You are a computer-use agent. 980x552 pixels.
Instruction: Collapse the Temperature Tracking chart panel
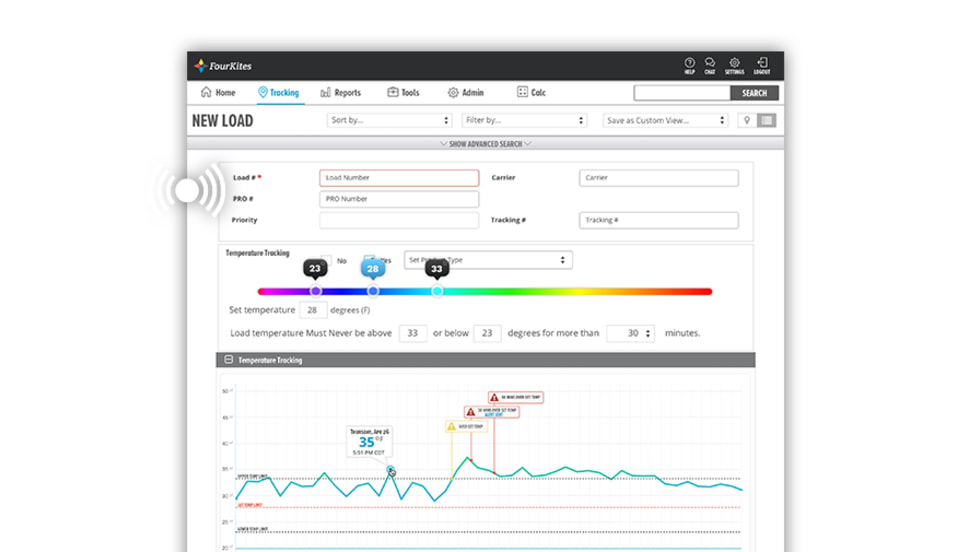[228, 360]
